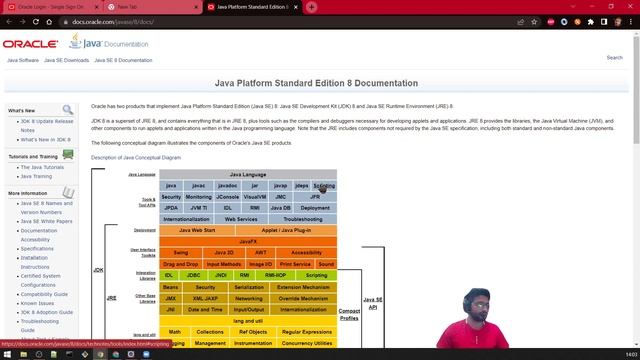Open Java SE White Papers link
Image resolution: width=640 pixels, height=360 pixels.
46,221
